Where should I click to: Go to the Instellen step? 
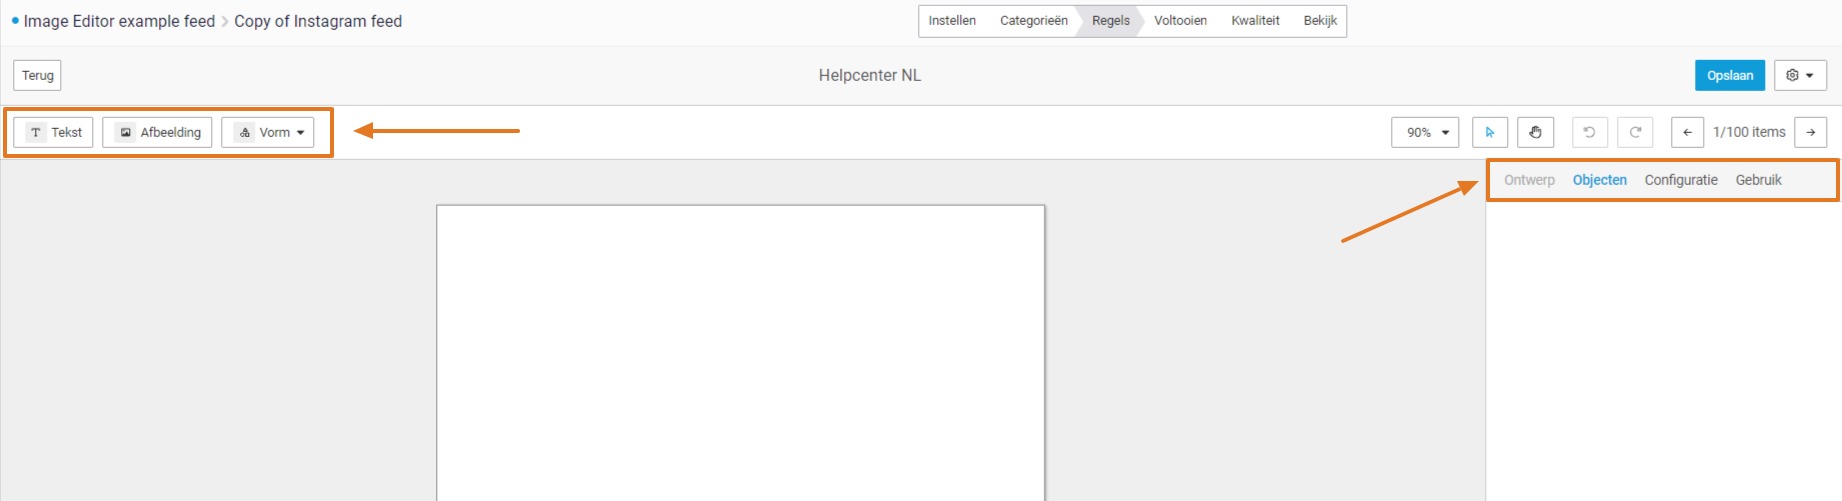point(952,21)
